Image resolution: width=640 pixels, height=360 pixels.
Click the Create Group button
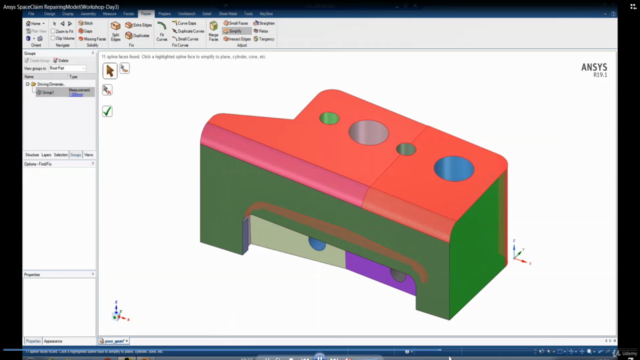tap(37, 60)
